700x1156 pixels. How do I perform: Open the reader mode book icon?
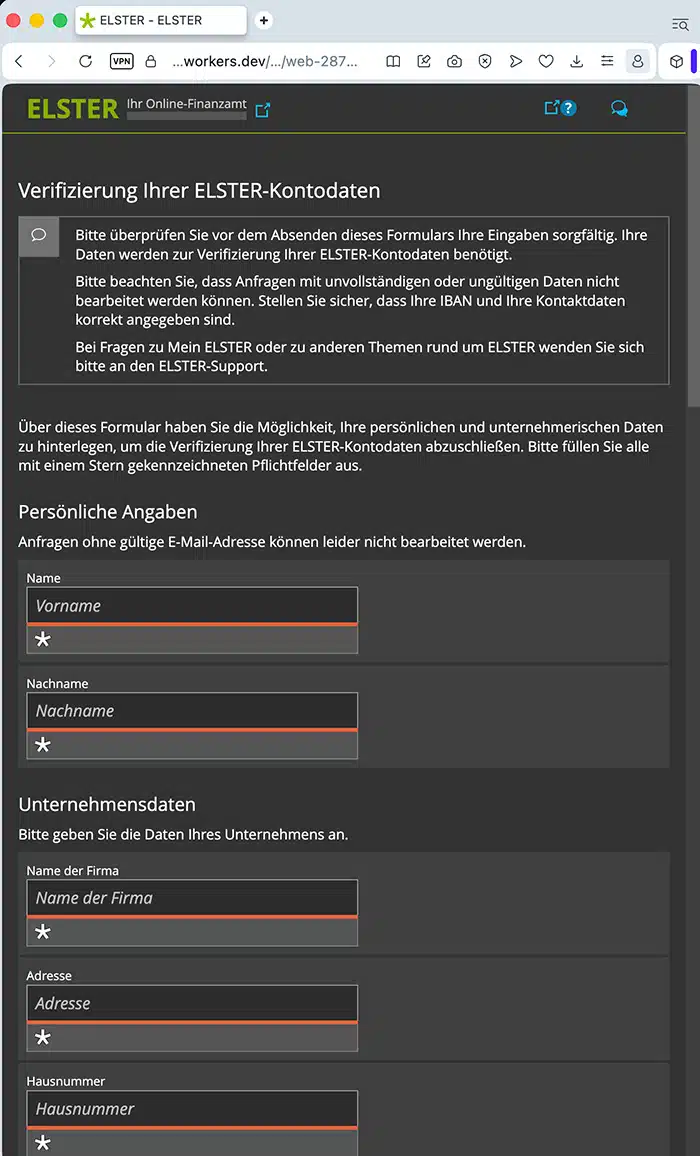(393, 61)
